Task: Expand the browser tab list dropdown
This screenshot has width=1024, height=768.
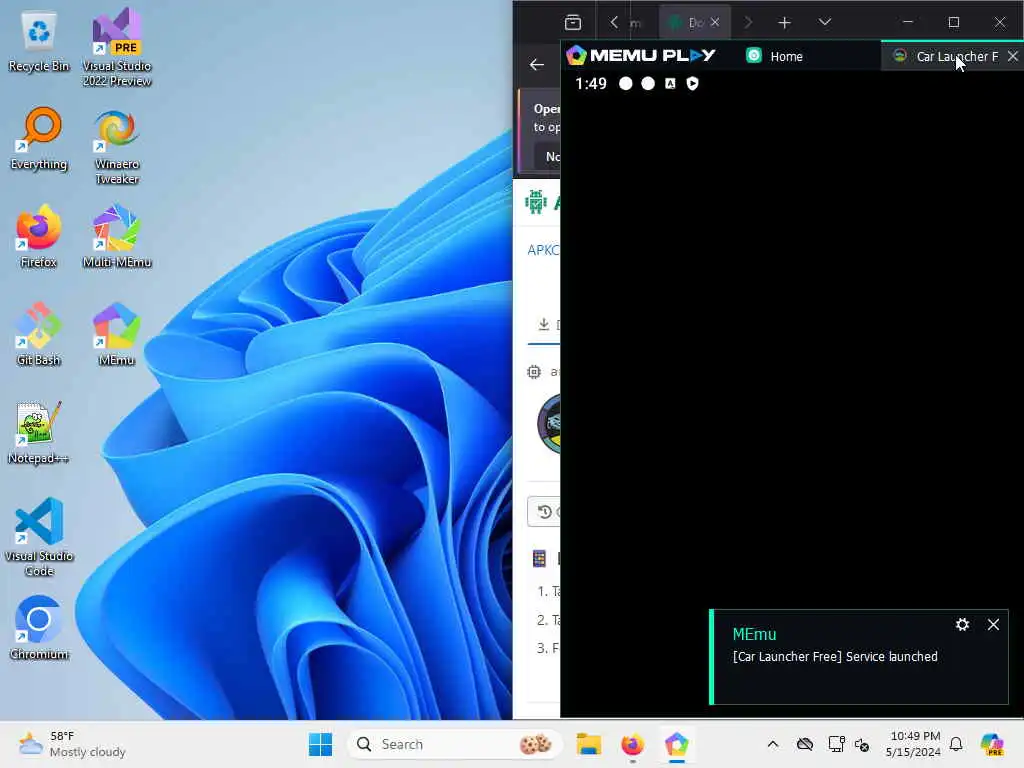Action: click(825, 22)
